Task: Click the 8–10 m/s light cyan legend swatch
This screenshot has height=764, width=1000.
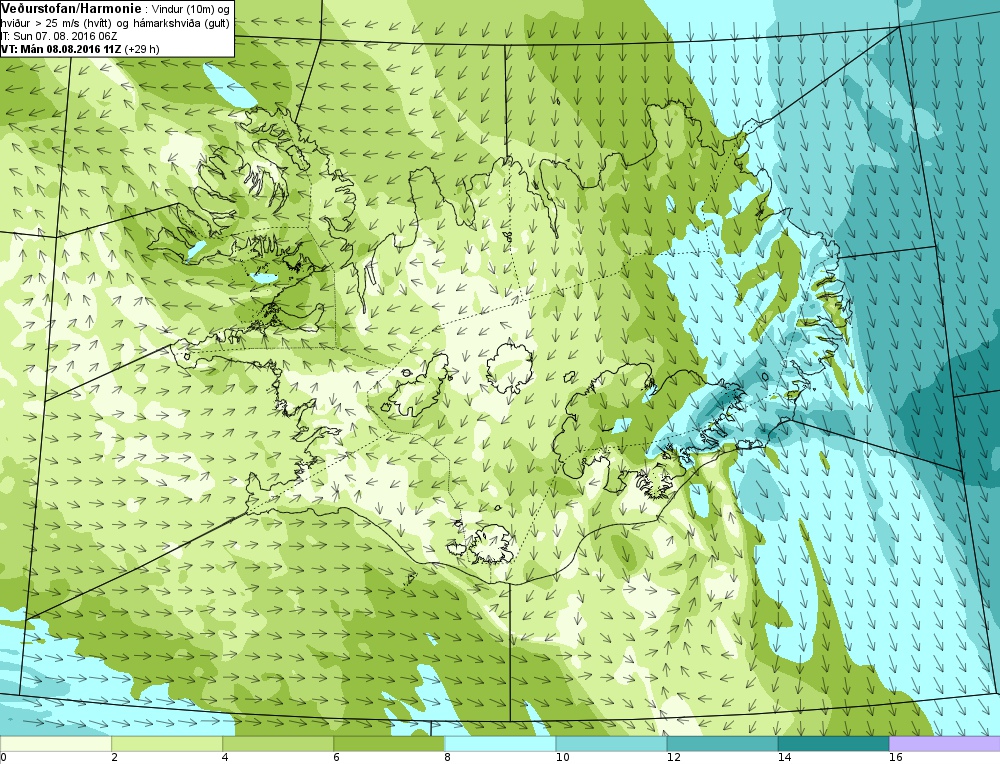Action: coord(500,744)
